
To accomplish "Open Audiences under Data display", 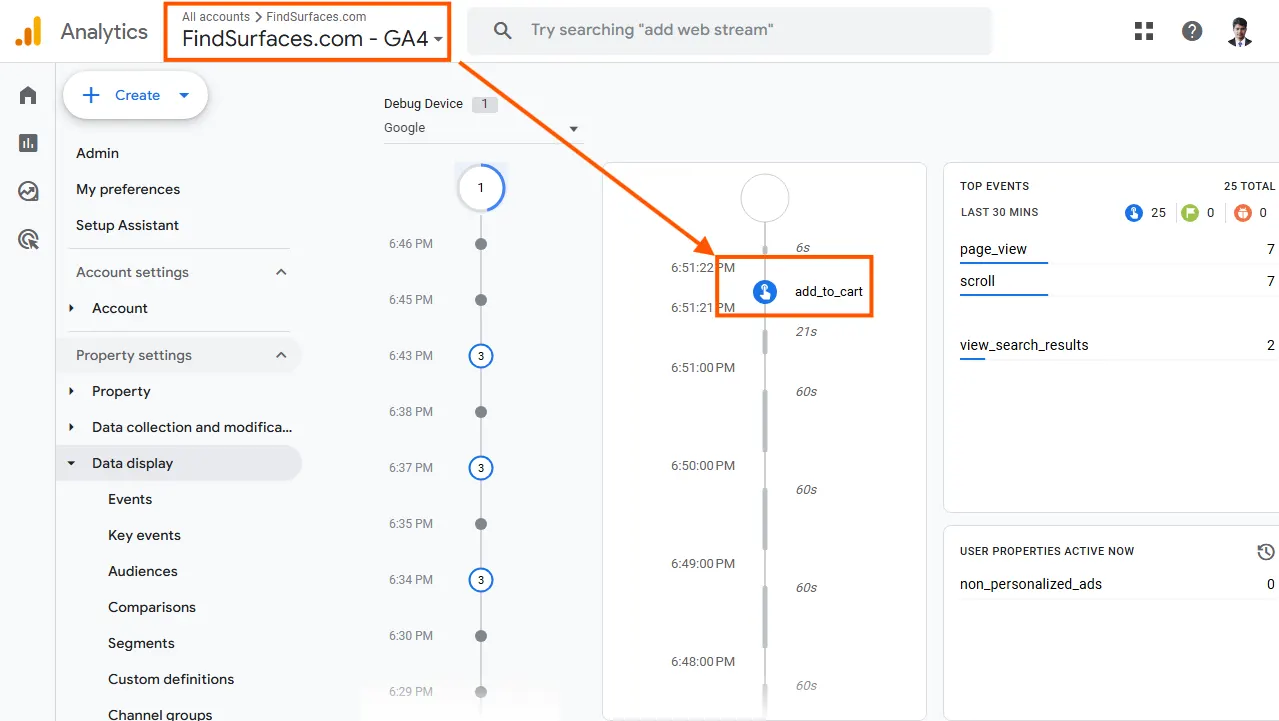I will coord(143,571).
